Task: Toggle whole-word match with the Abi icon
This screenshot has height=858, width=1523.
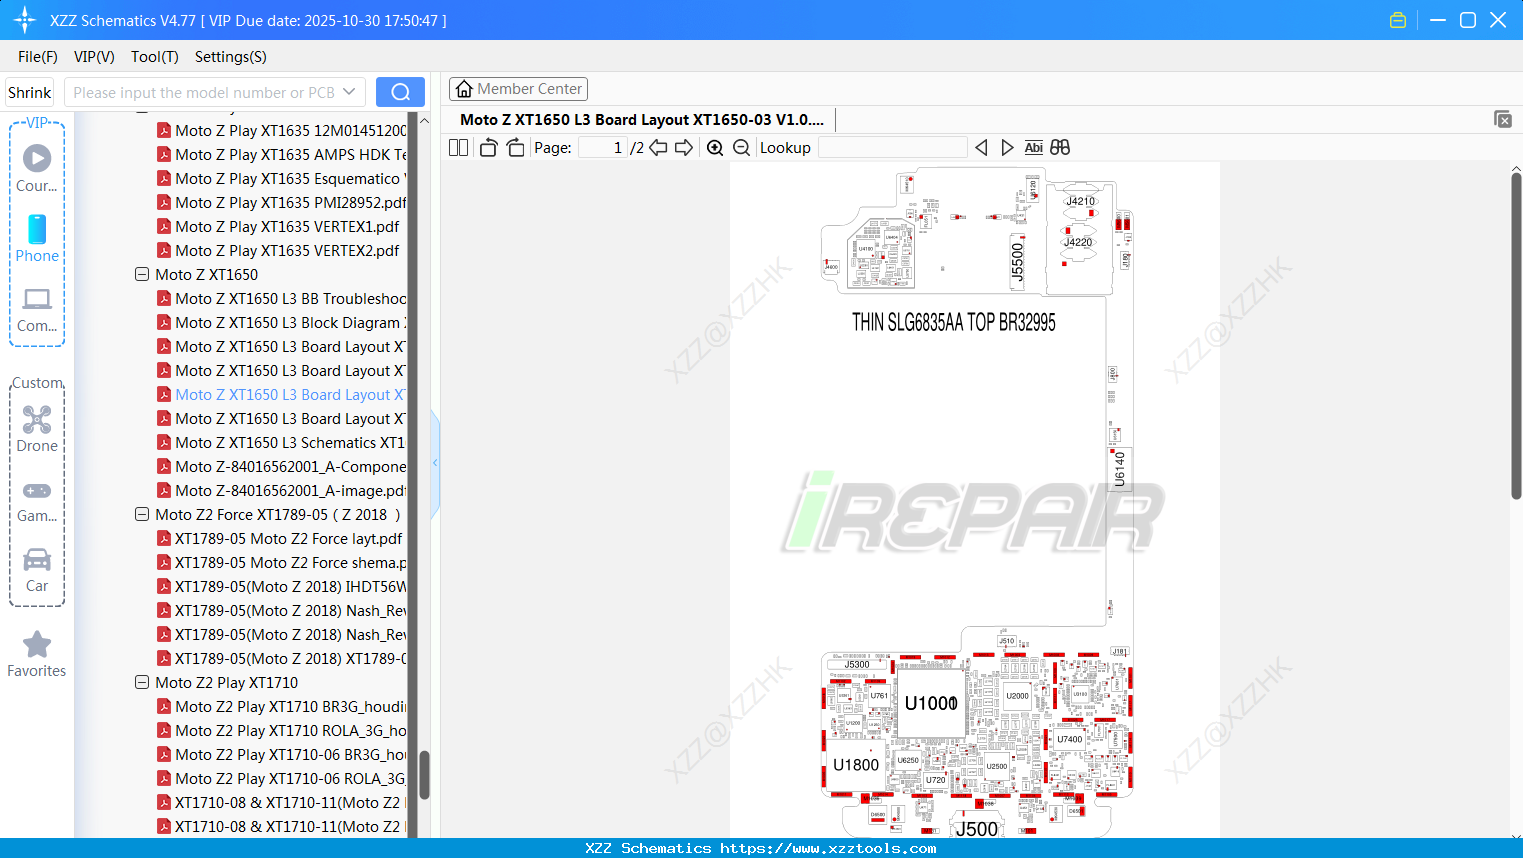Action: [1033, 147]
